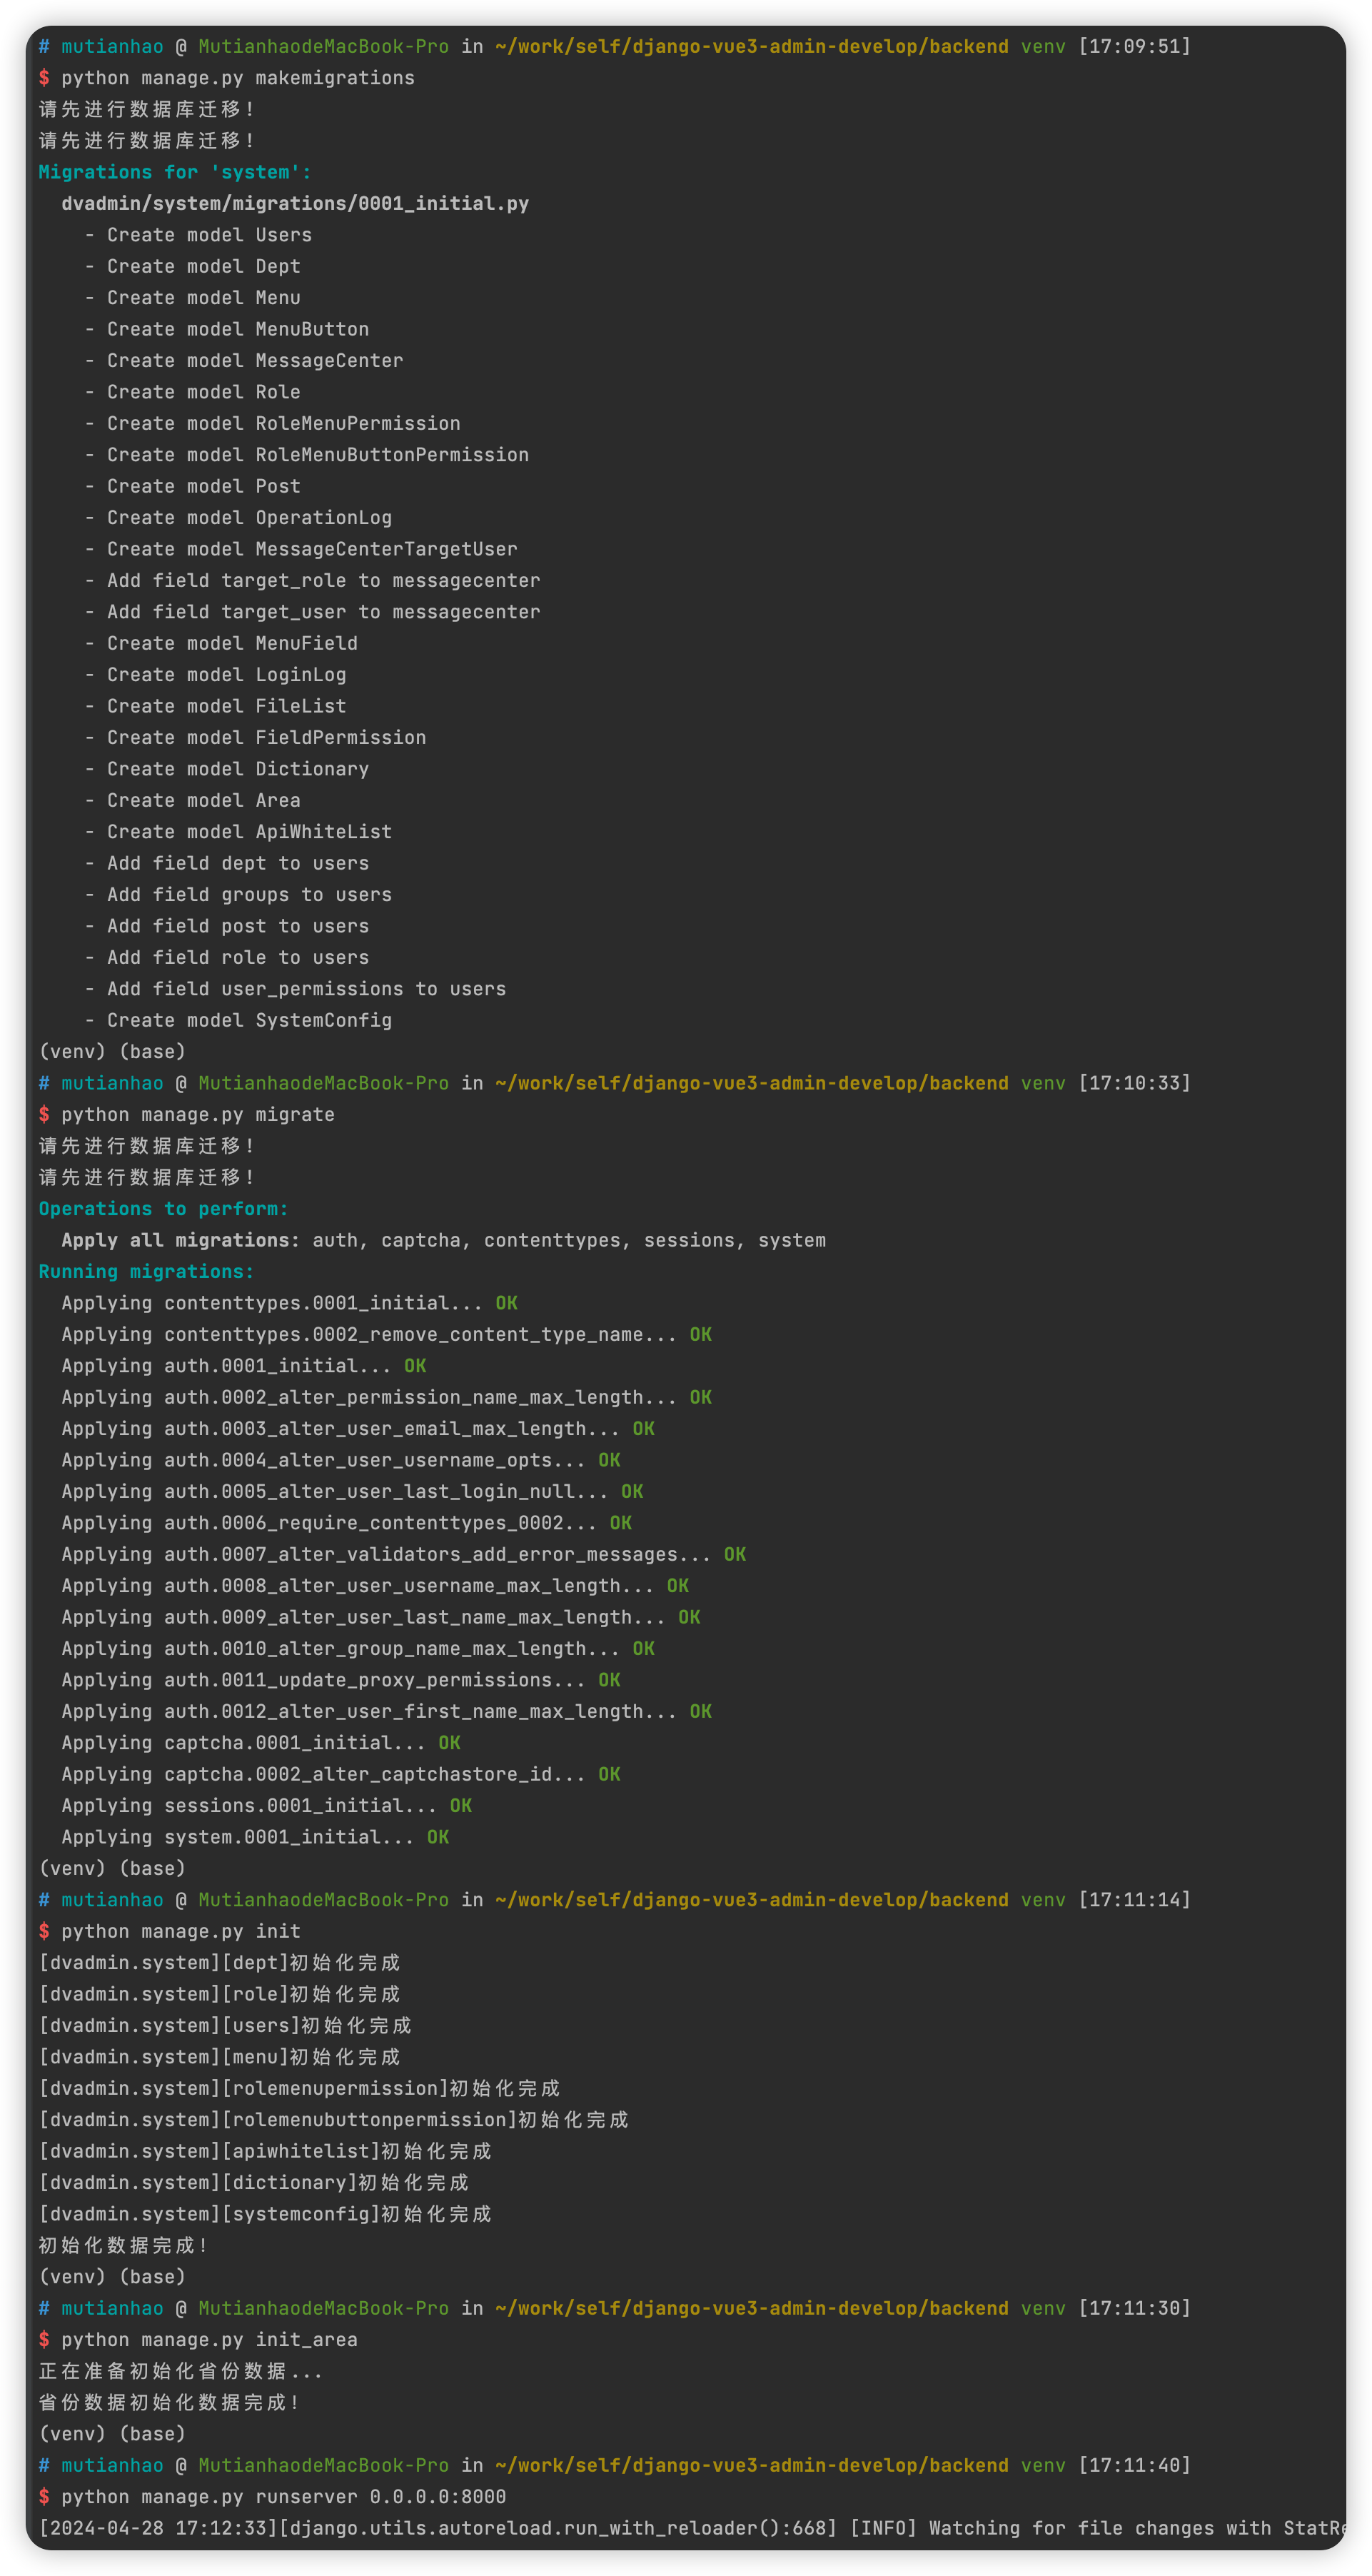The height and width of the screenshot is (2576, 1372).
Task: Click the 'Migrations for system' heading
Action: click(x=175, y=172)
